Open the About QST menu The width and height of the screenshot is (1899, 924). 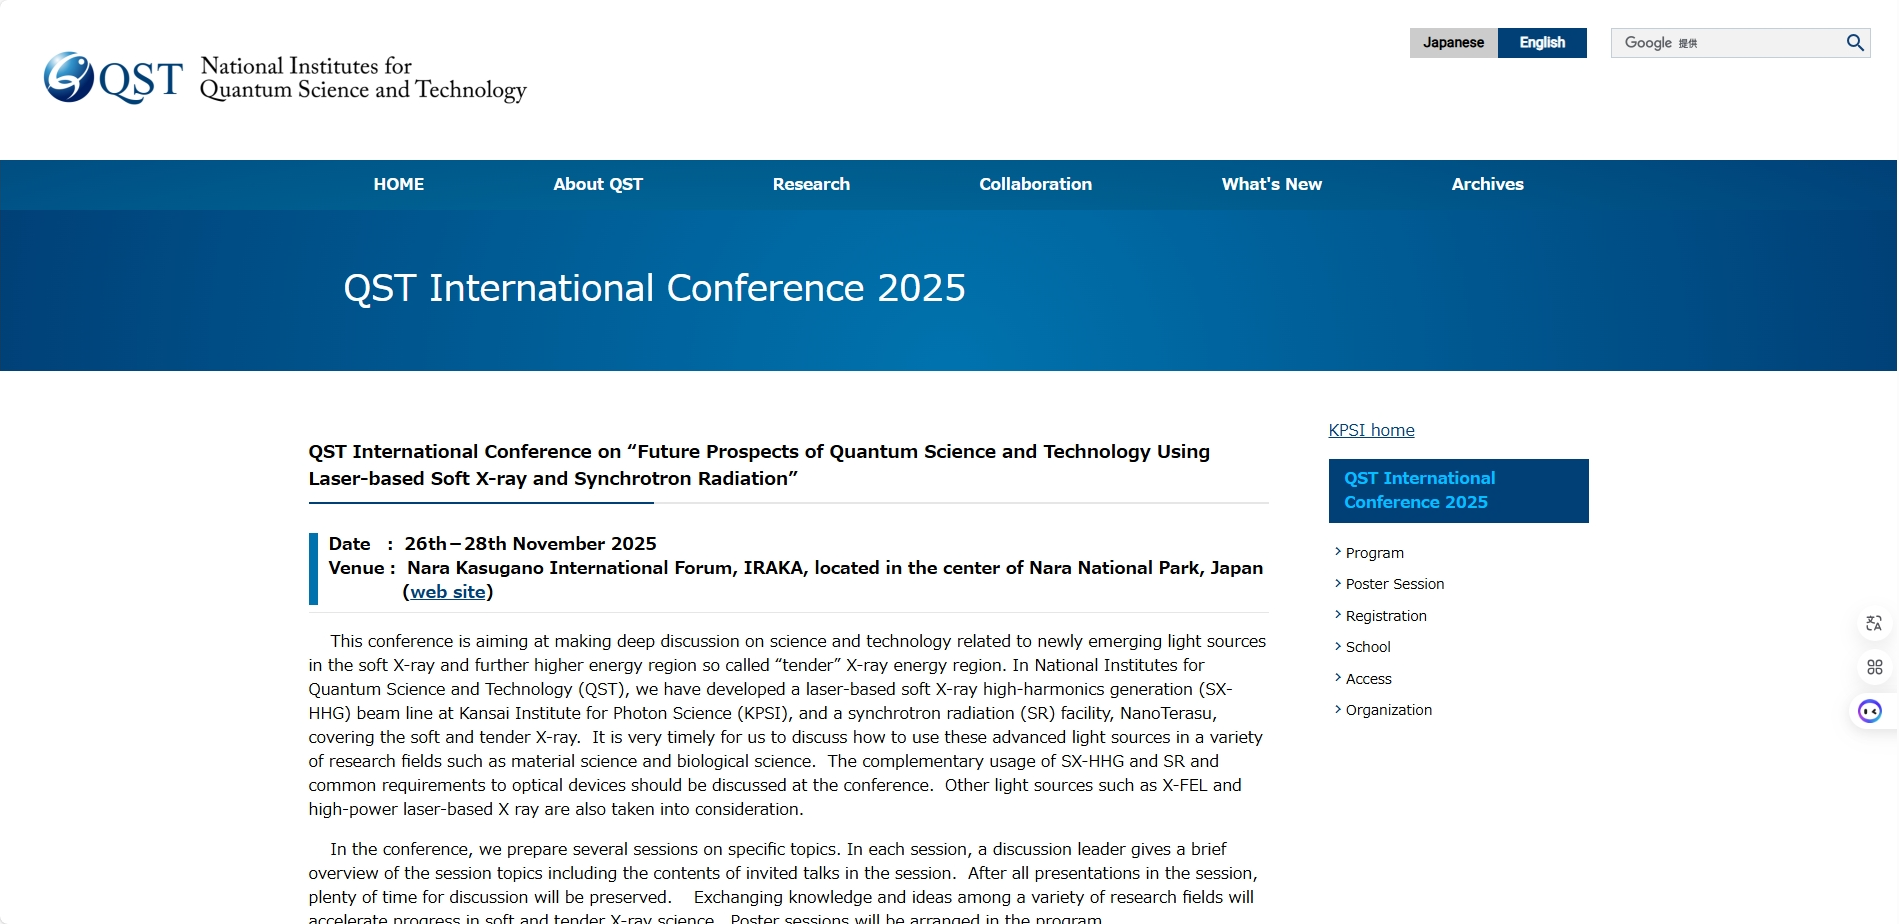tap(598, 184)
